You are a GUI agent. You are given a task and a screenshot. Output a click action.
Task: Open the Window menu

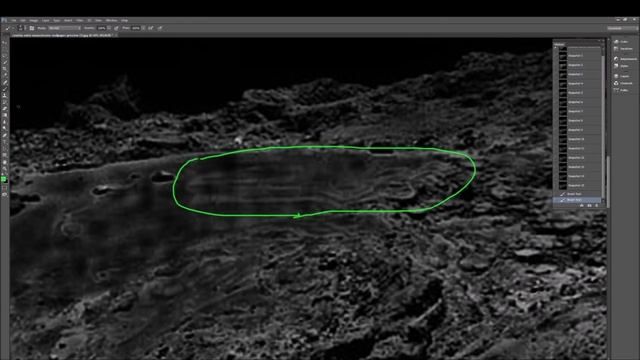tap(111, 20)
